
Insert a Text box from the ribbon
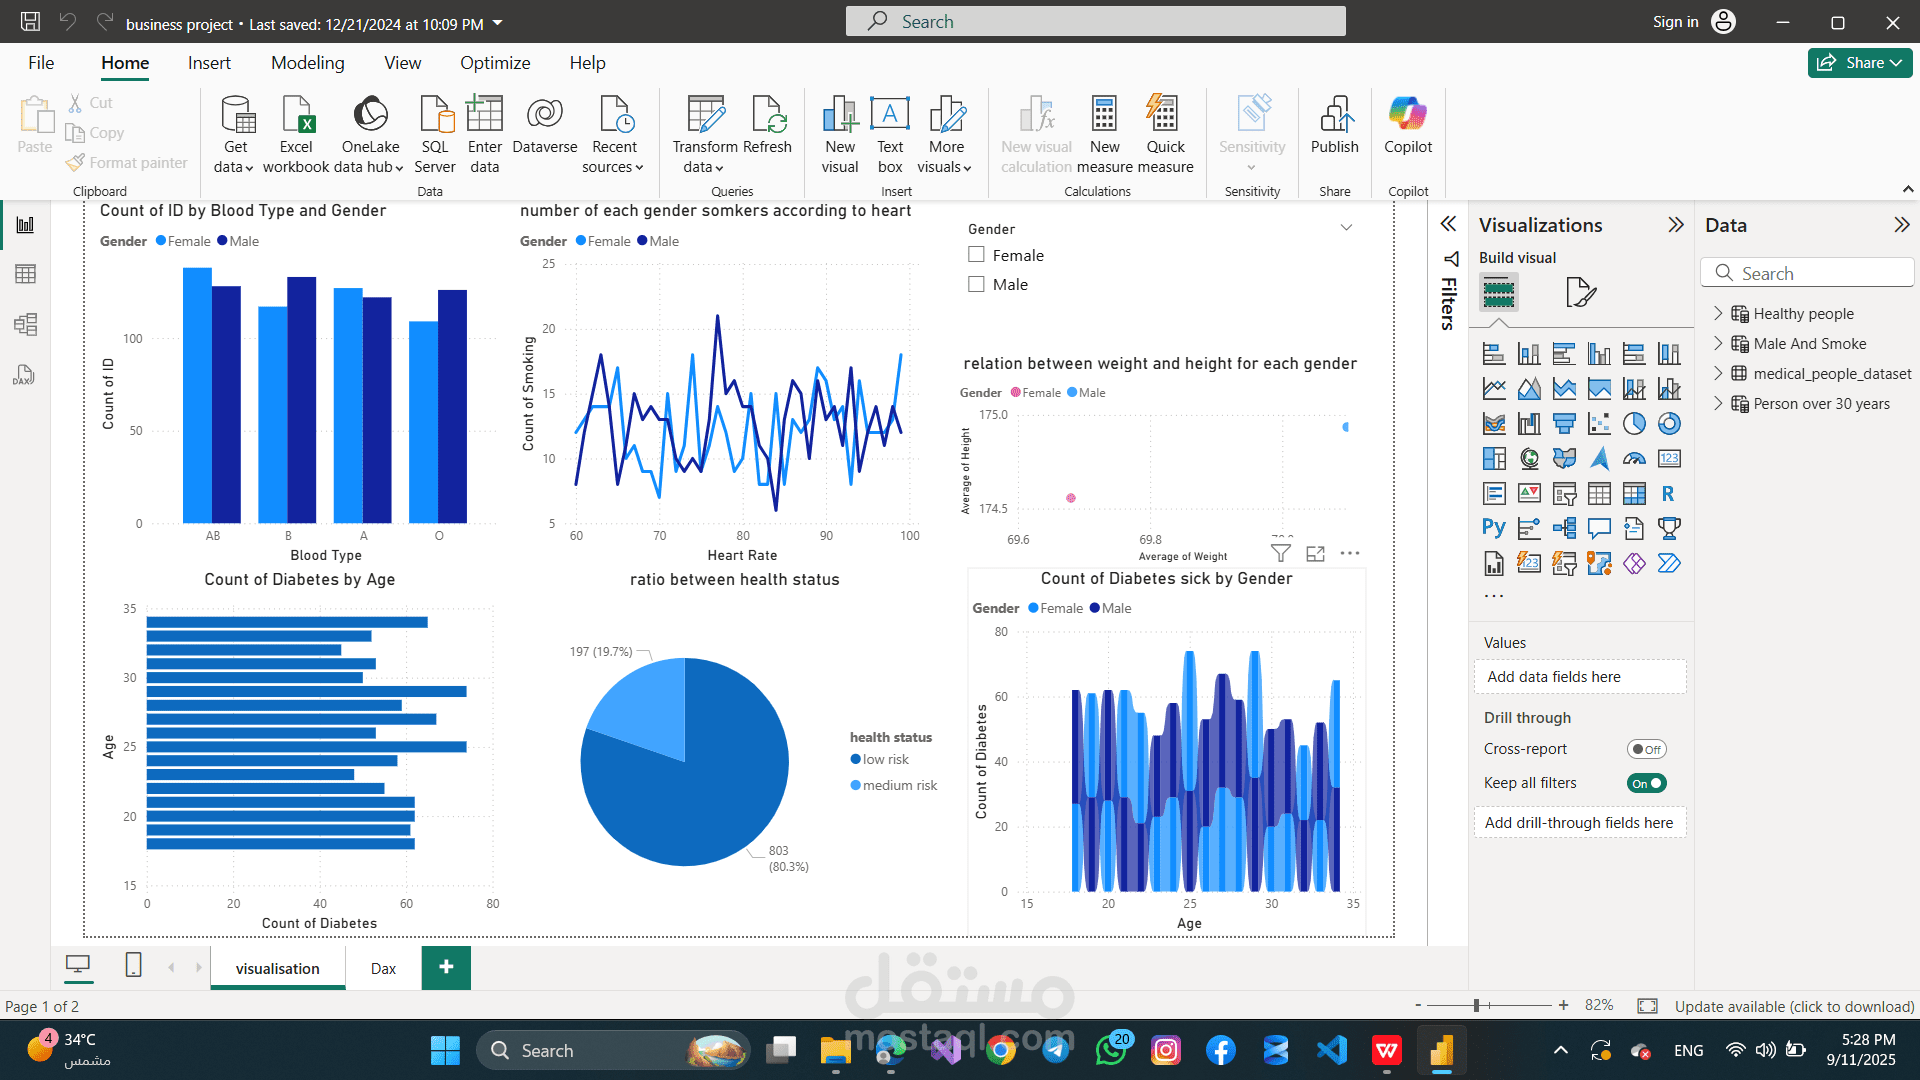click(x=889, y=130)
